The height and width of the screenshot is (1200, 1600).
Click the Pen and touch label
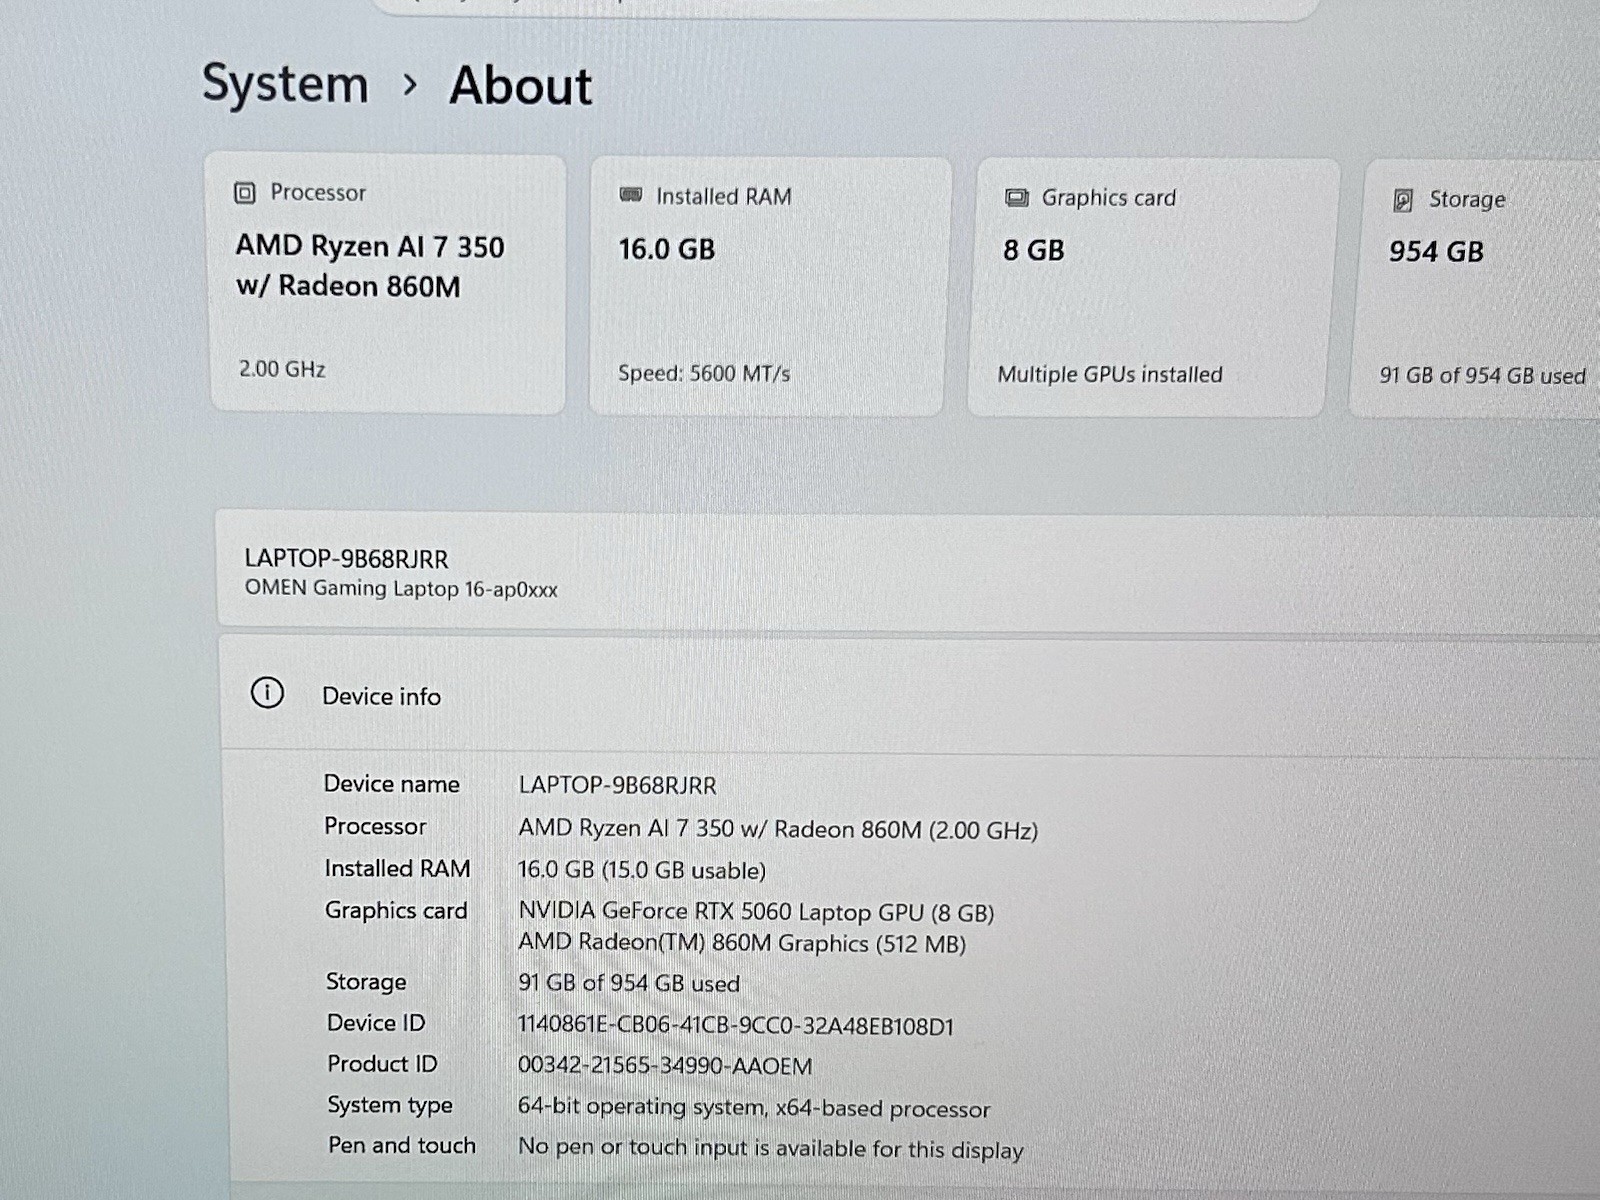coord(402,1146)
